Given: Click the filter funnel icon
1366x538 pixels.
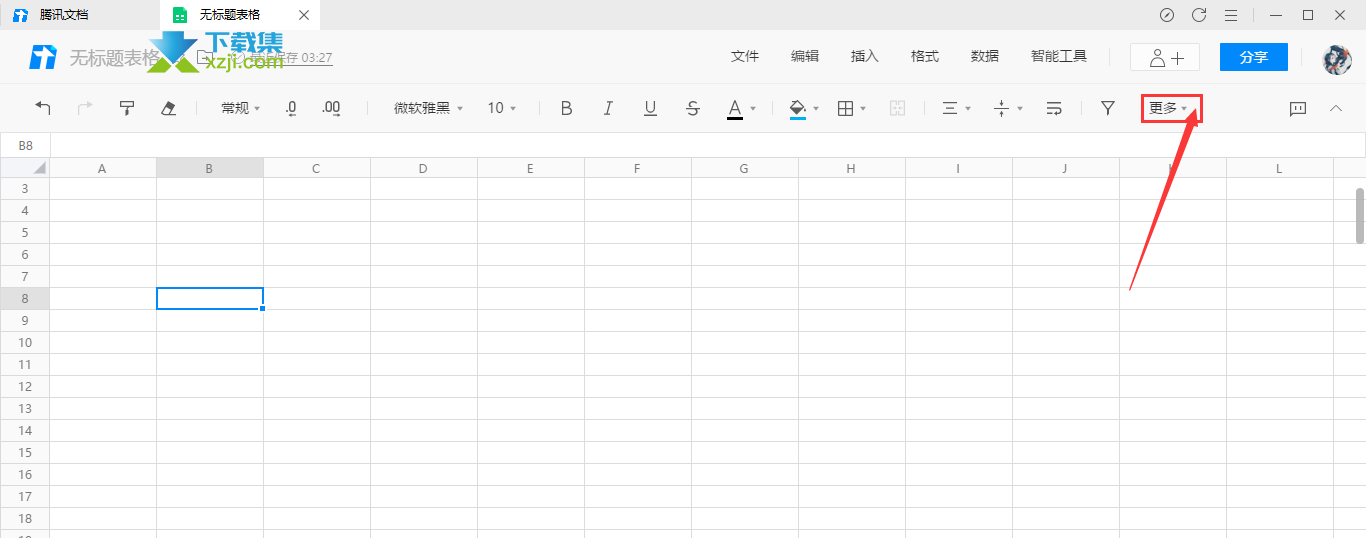Looking at the screenshot, I should point(1107,108).
